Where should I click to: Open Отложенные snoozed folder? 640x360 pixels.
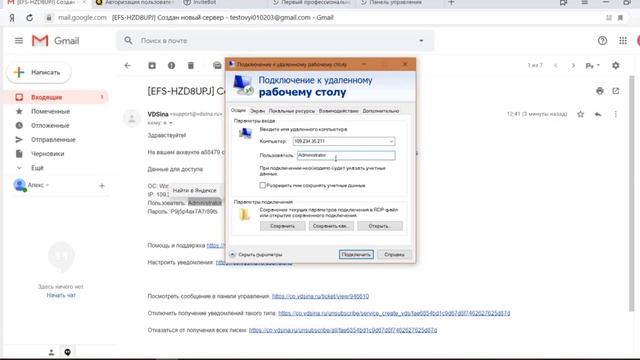pos(50,125)
